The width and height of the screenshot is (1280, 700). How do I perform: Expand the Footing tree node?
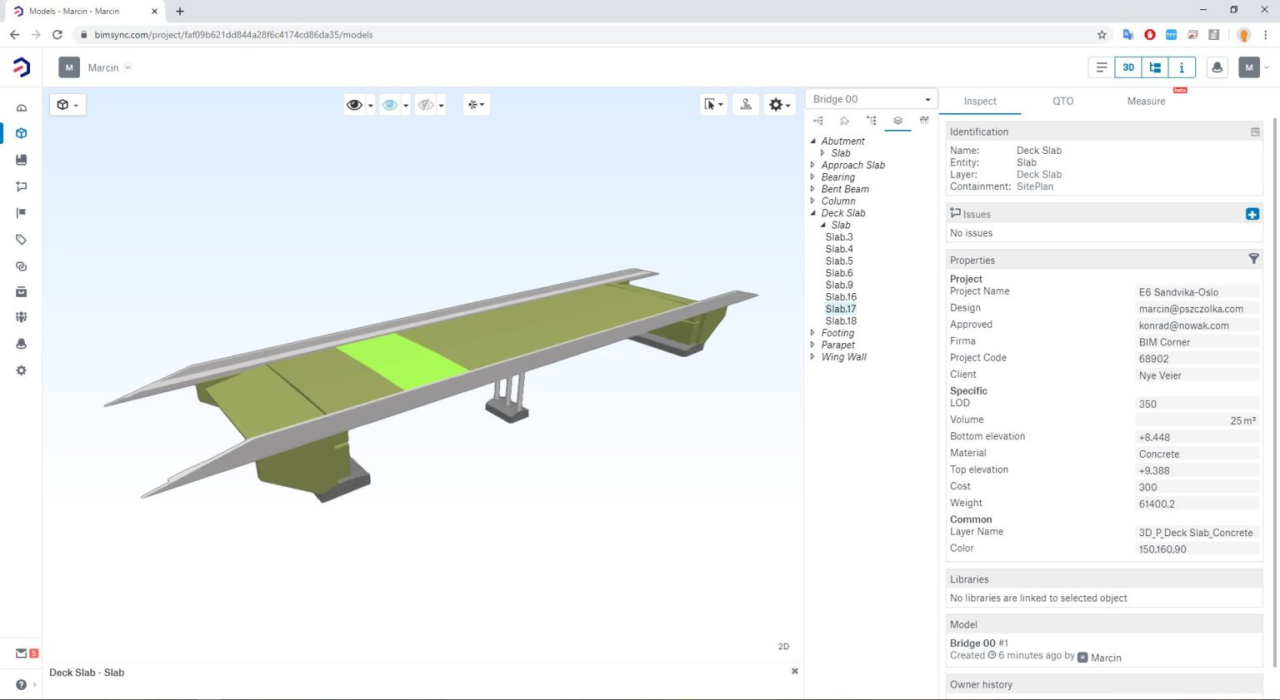813,333
